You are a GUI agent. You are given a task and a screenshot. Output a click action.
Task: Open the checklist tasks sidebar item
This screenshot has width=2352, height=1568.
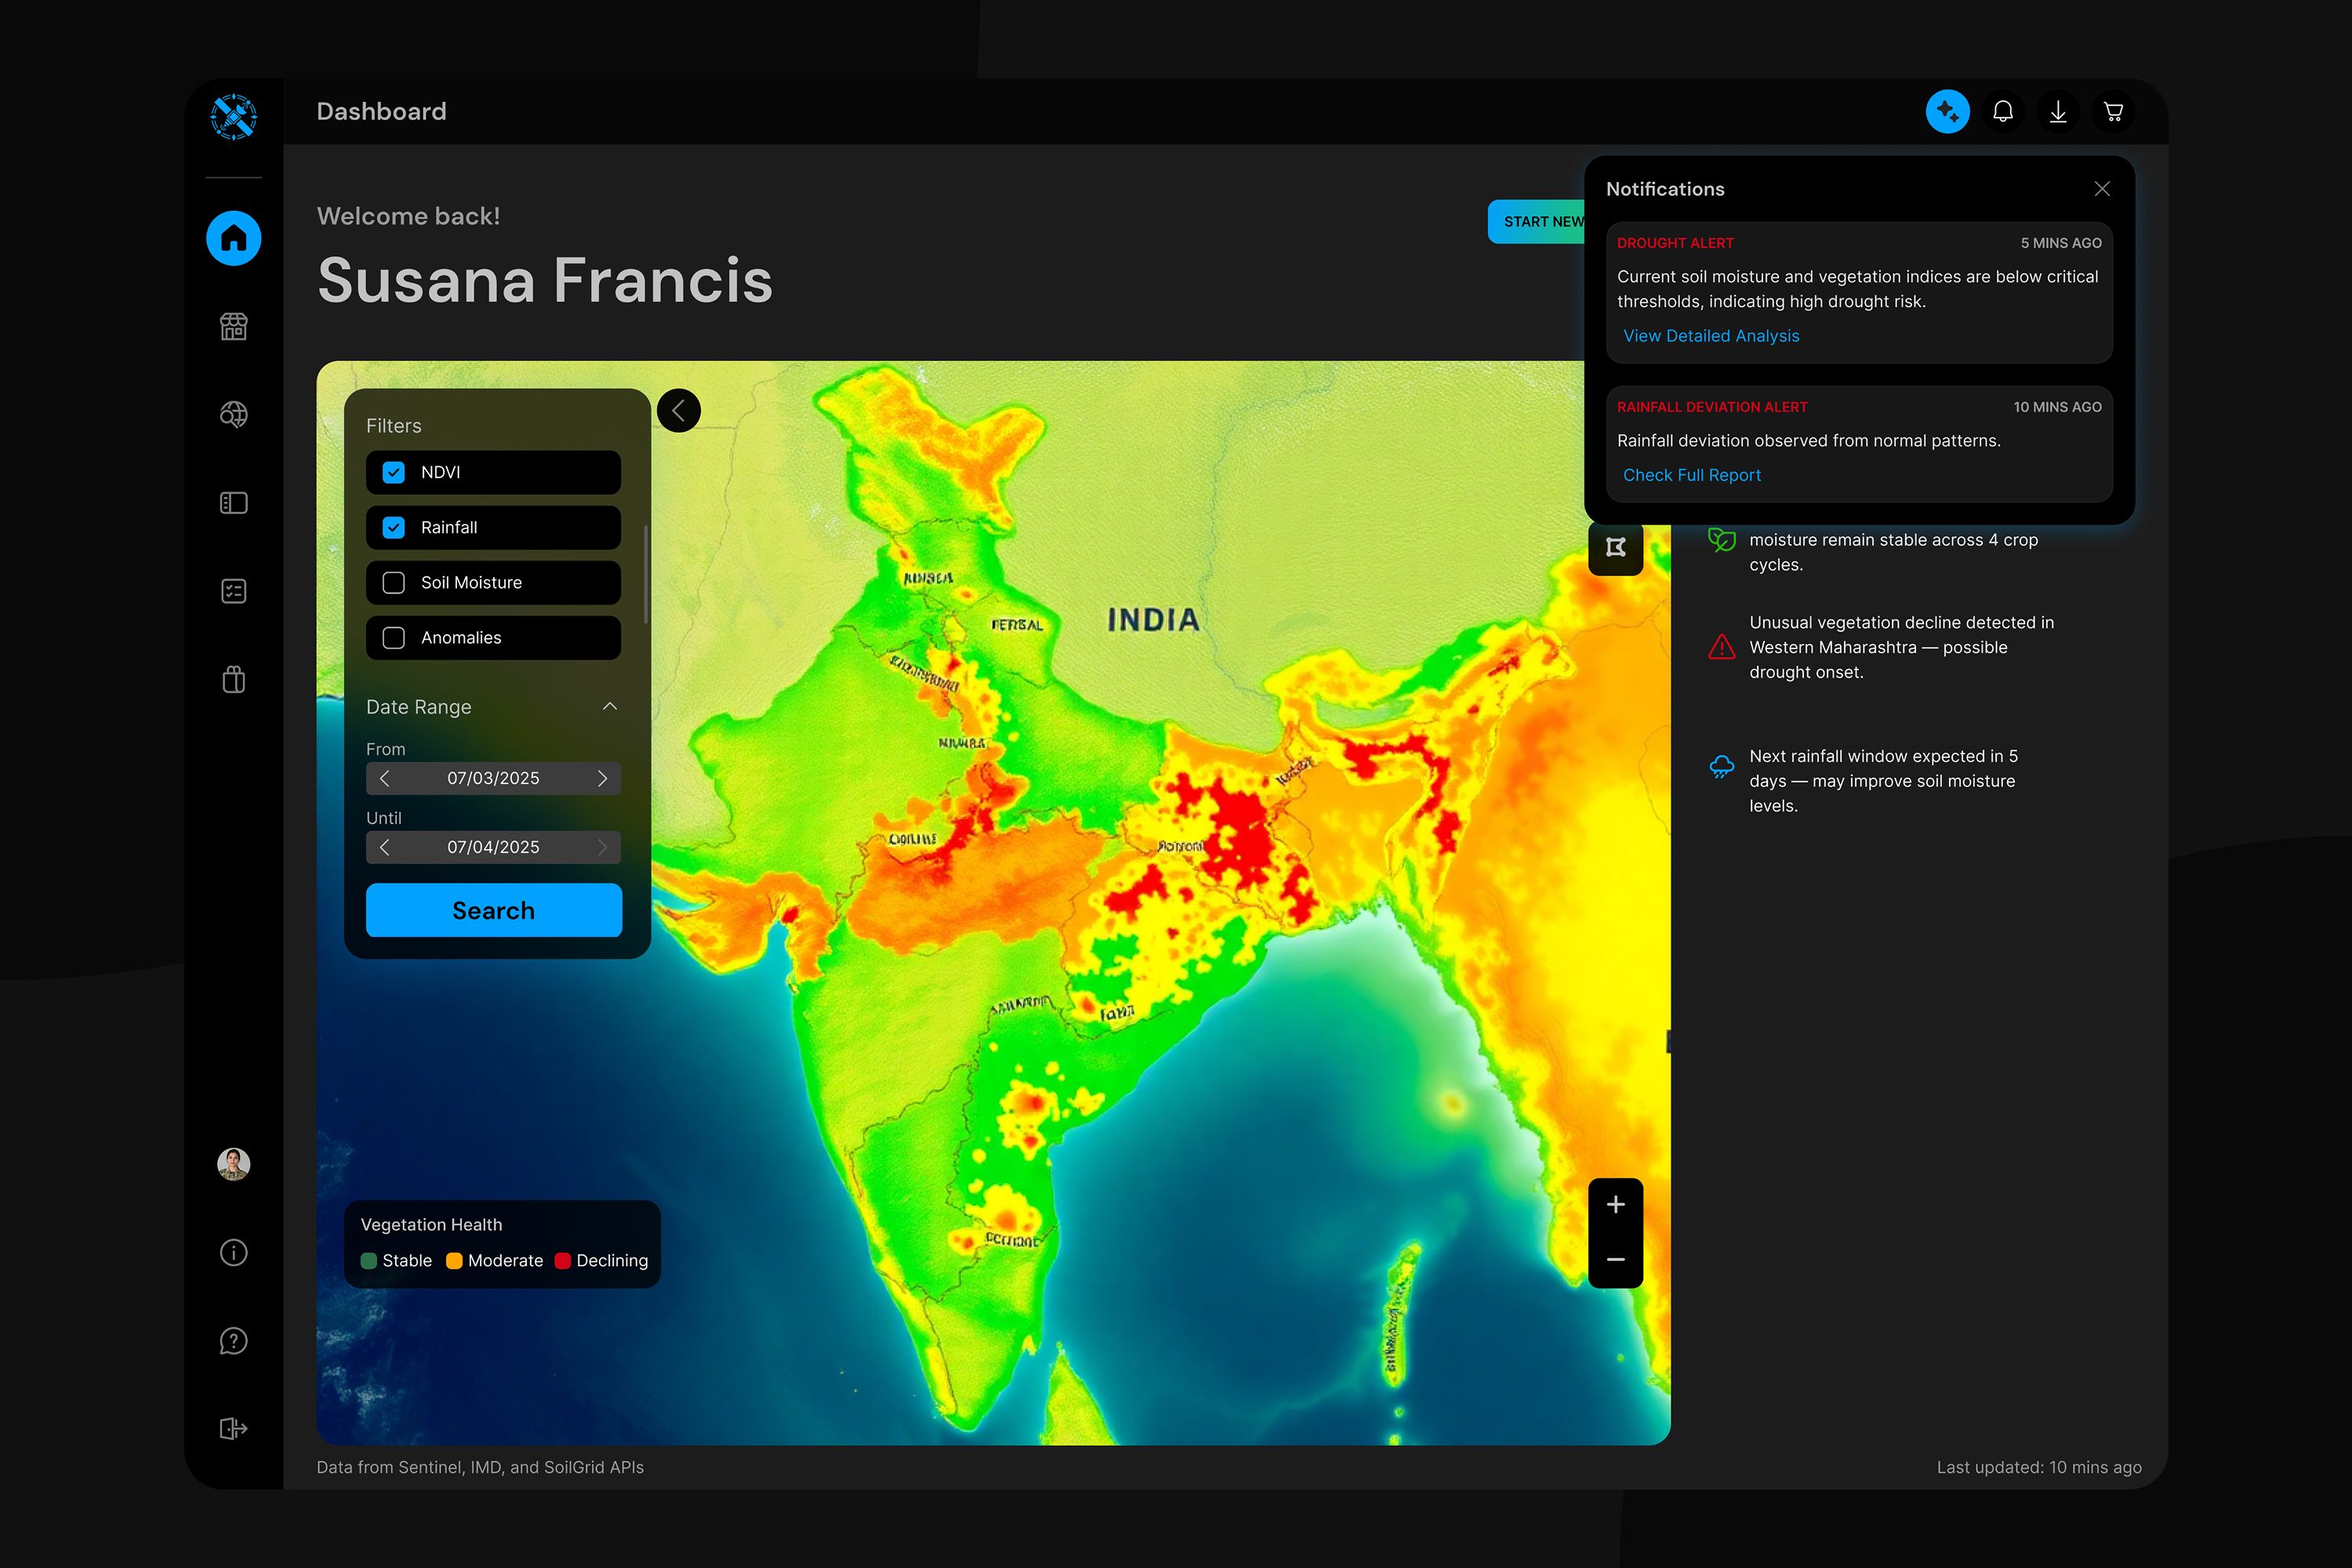tap(233, 591)
